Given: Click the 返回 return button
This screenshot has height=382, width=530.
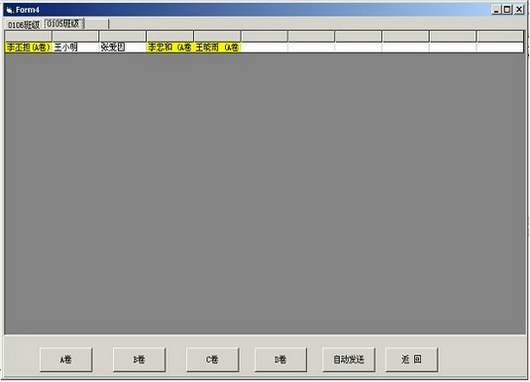Looking at the screenshot, I should pos(411,360).
